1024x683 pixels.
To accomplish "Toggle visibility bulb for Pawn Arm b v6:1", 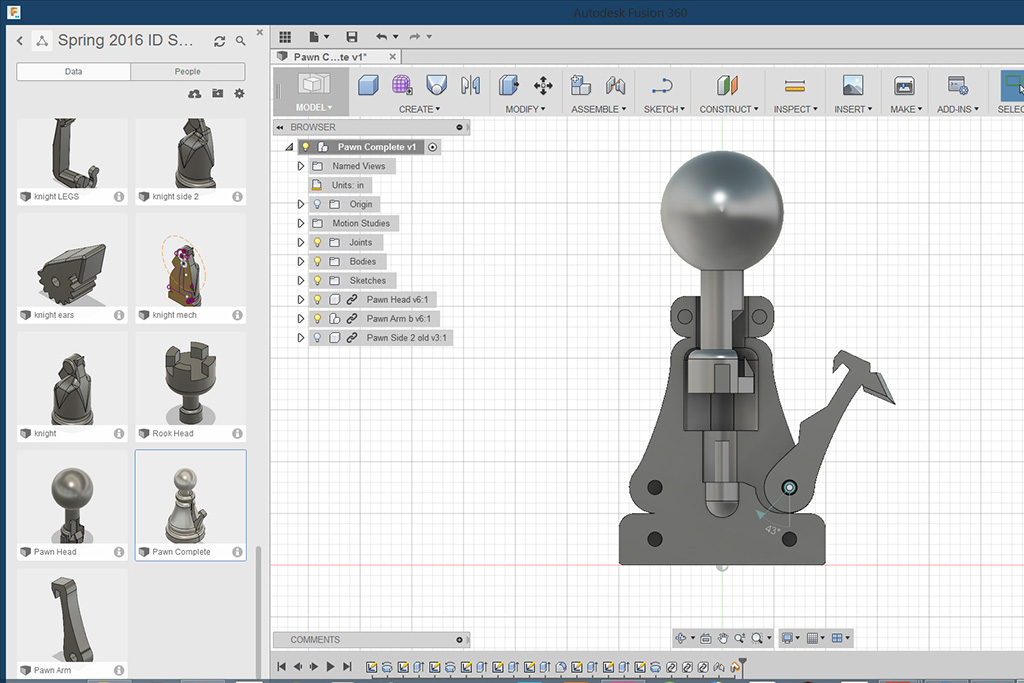I will pos(317,319).
